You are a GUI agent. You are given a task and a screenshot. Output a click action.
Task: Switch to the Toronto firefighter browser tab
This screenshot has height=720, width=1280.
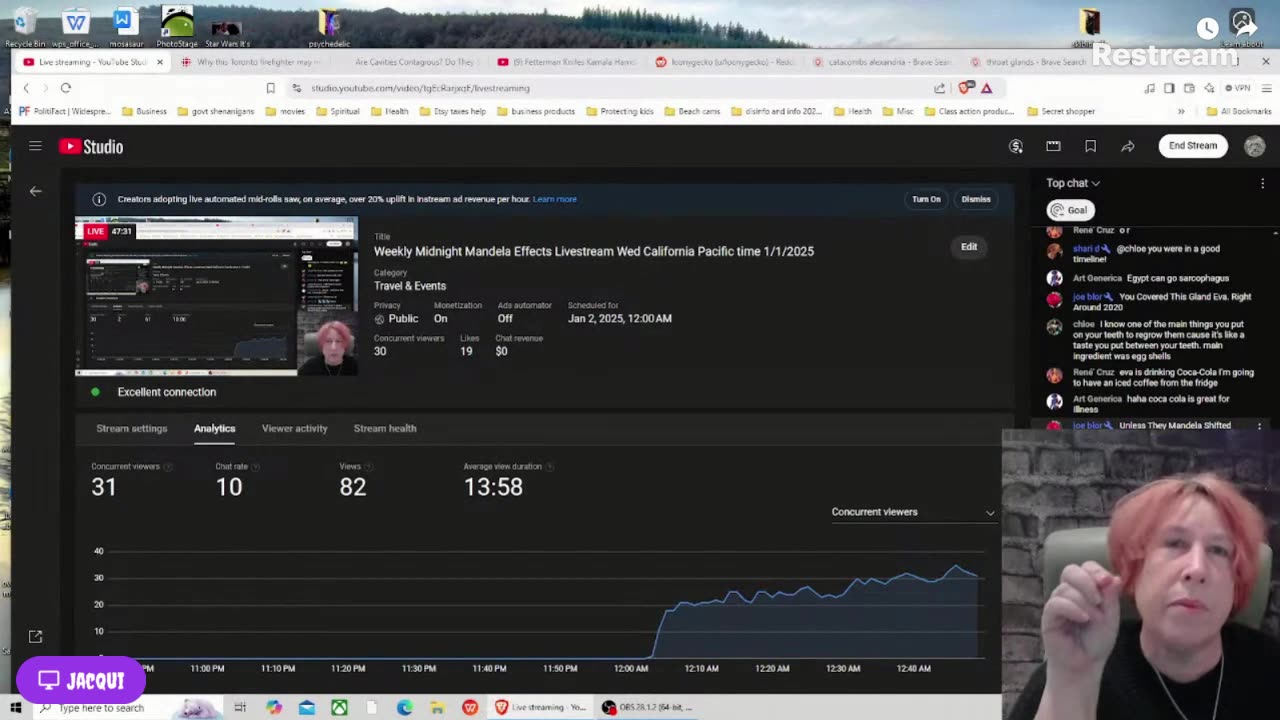[250, 62]
